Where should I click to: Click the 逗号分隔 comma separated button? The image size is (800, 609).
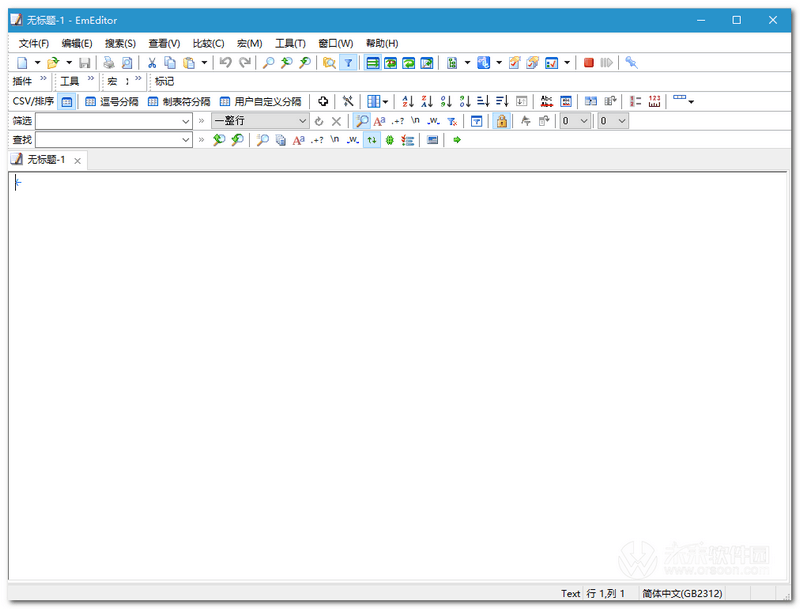click(112, 101)
